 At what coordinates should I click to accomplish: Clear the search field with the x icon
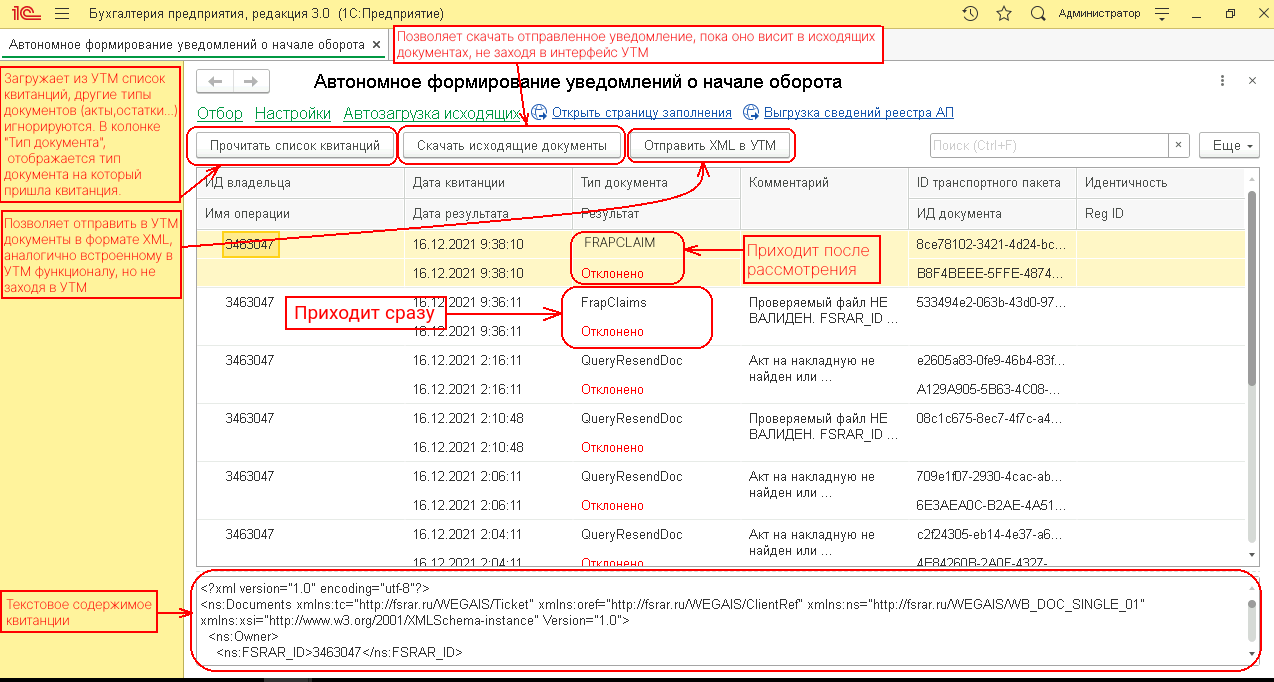1179,145
